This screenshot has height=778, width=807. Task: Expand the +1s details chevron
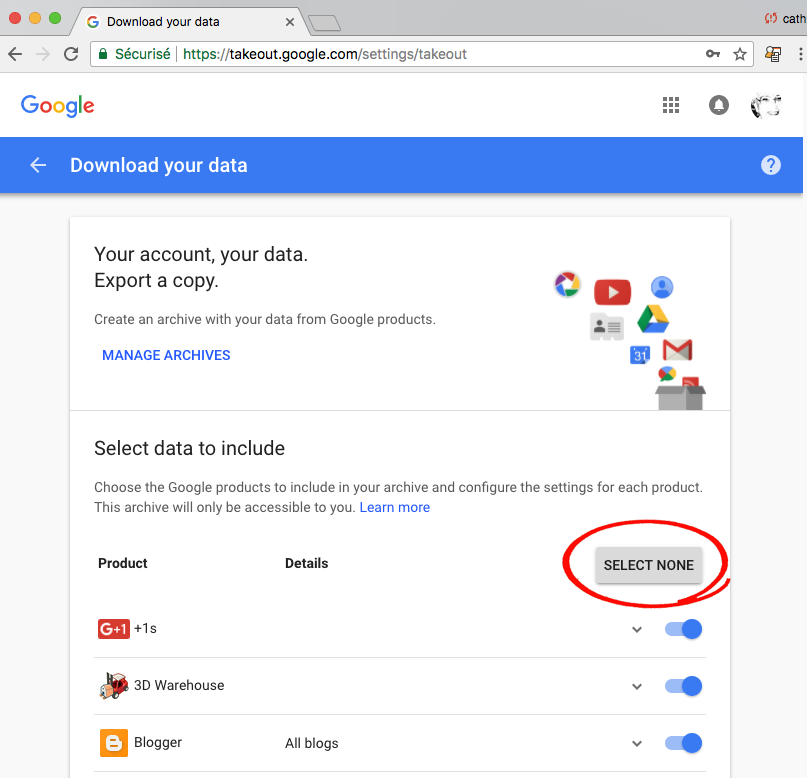pos(637,629)
